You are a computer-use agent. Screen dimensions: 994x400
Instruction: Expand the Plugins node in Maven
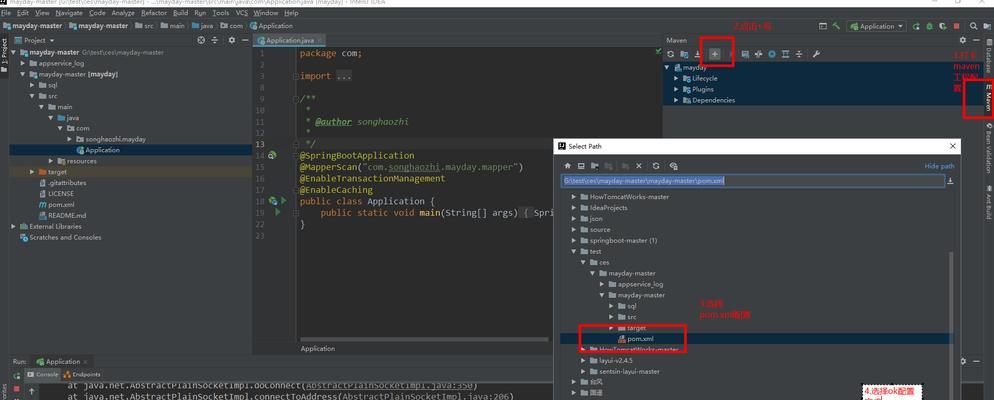tap(677, 89)
